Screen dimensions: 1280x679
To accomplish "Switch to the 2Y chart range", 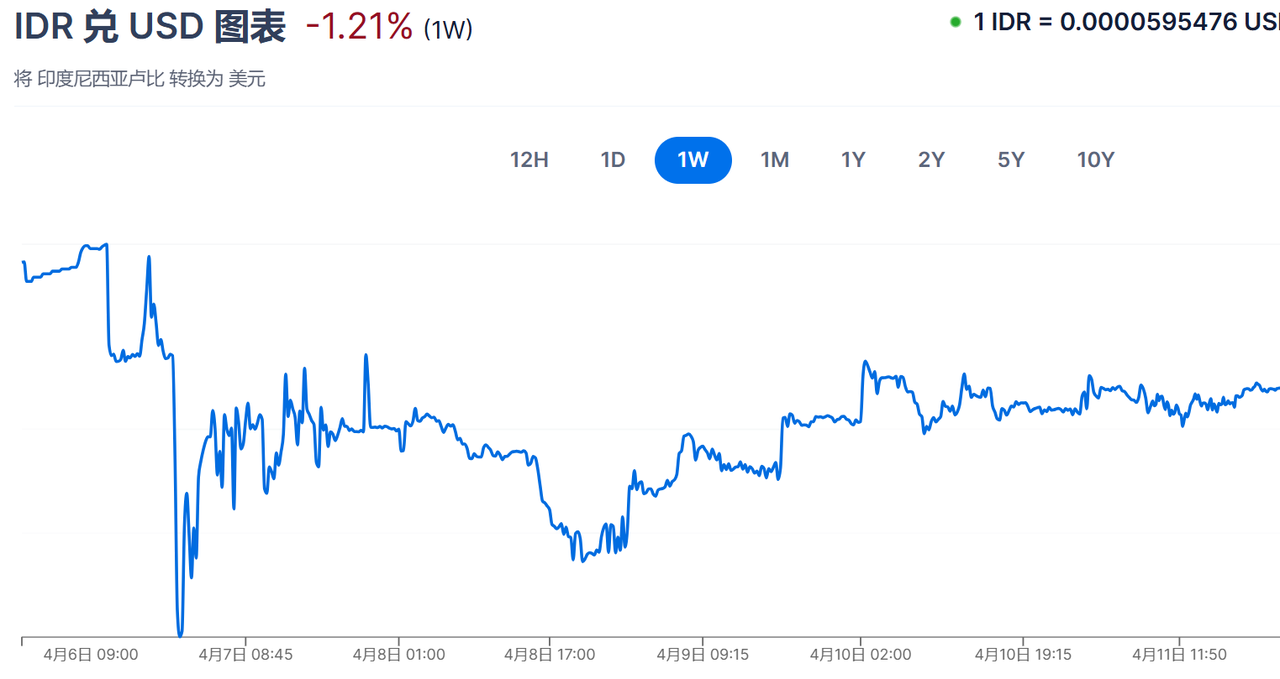I will click(x=931, y=160).
